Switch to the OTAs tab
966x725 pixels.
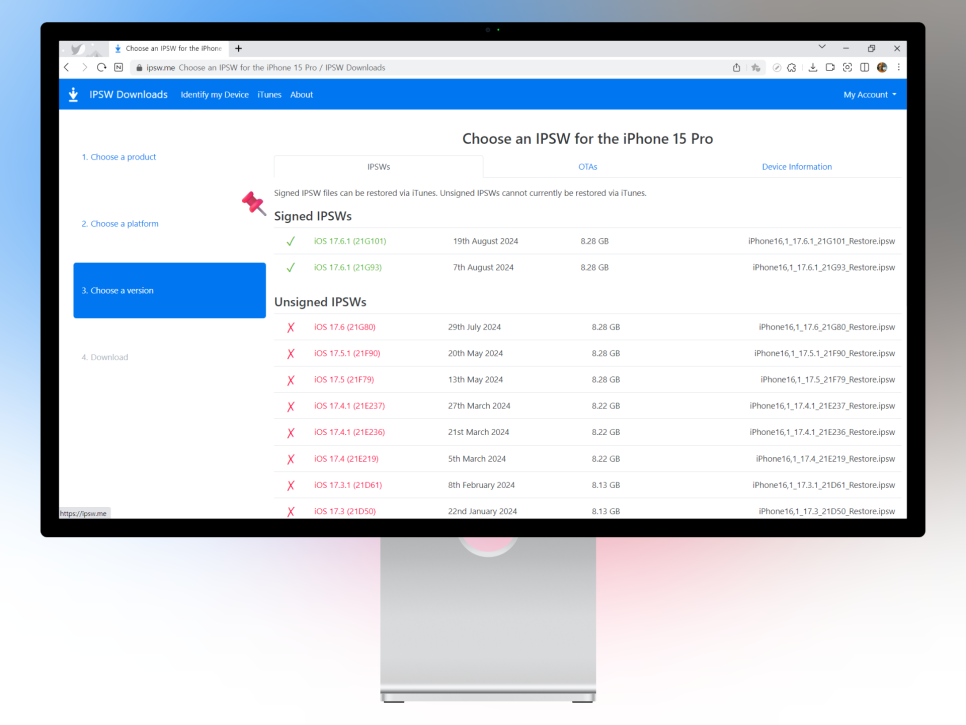(587, 167)
